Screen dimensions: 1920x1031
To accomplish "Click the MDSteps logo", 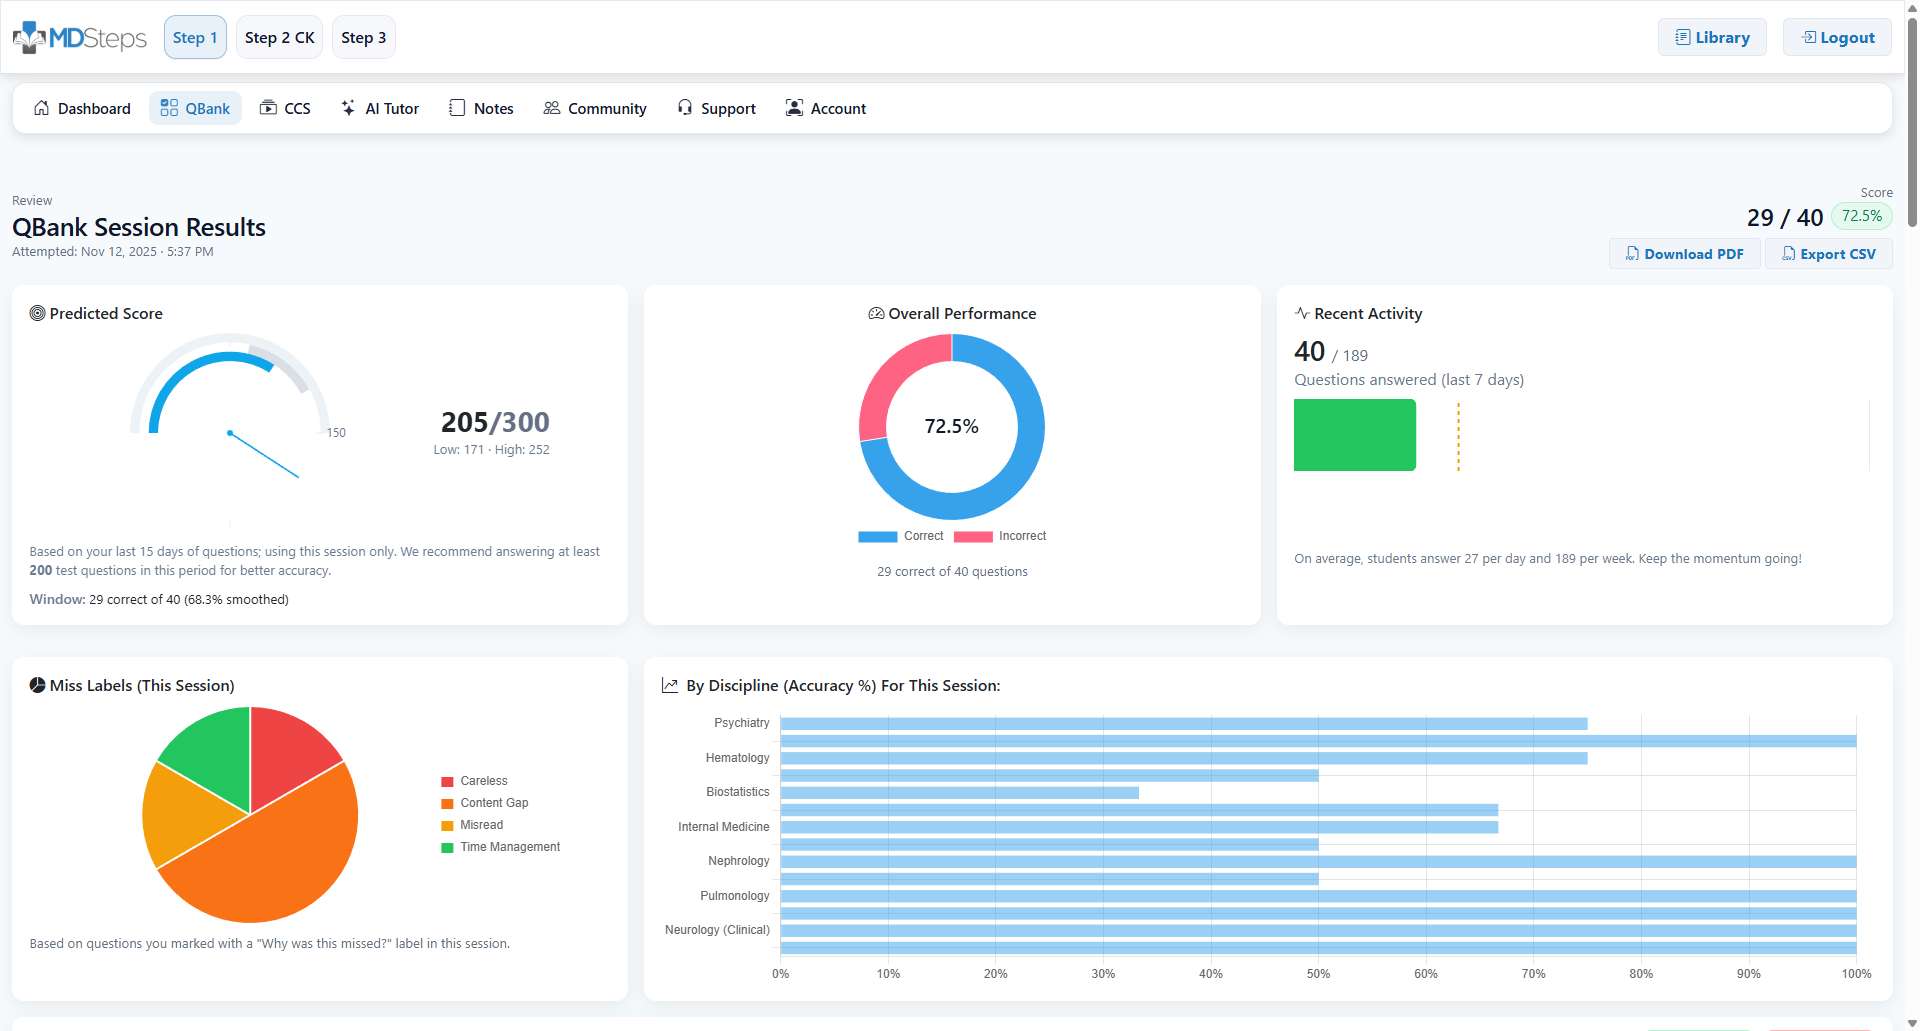I will 79,36.
